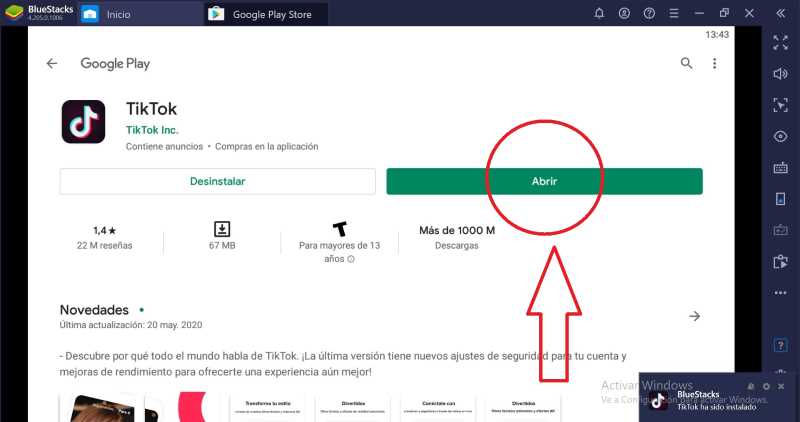Open more options ellipsis in sidebar
Screen dimensions: 800x422
[781, 293]
